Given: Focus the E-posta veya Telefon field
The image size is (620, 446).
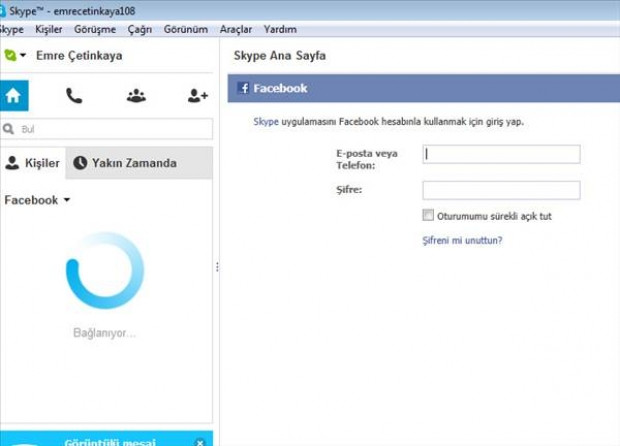Looking at the screenshot, I should pos(501,154).
